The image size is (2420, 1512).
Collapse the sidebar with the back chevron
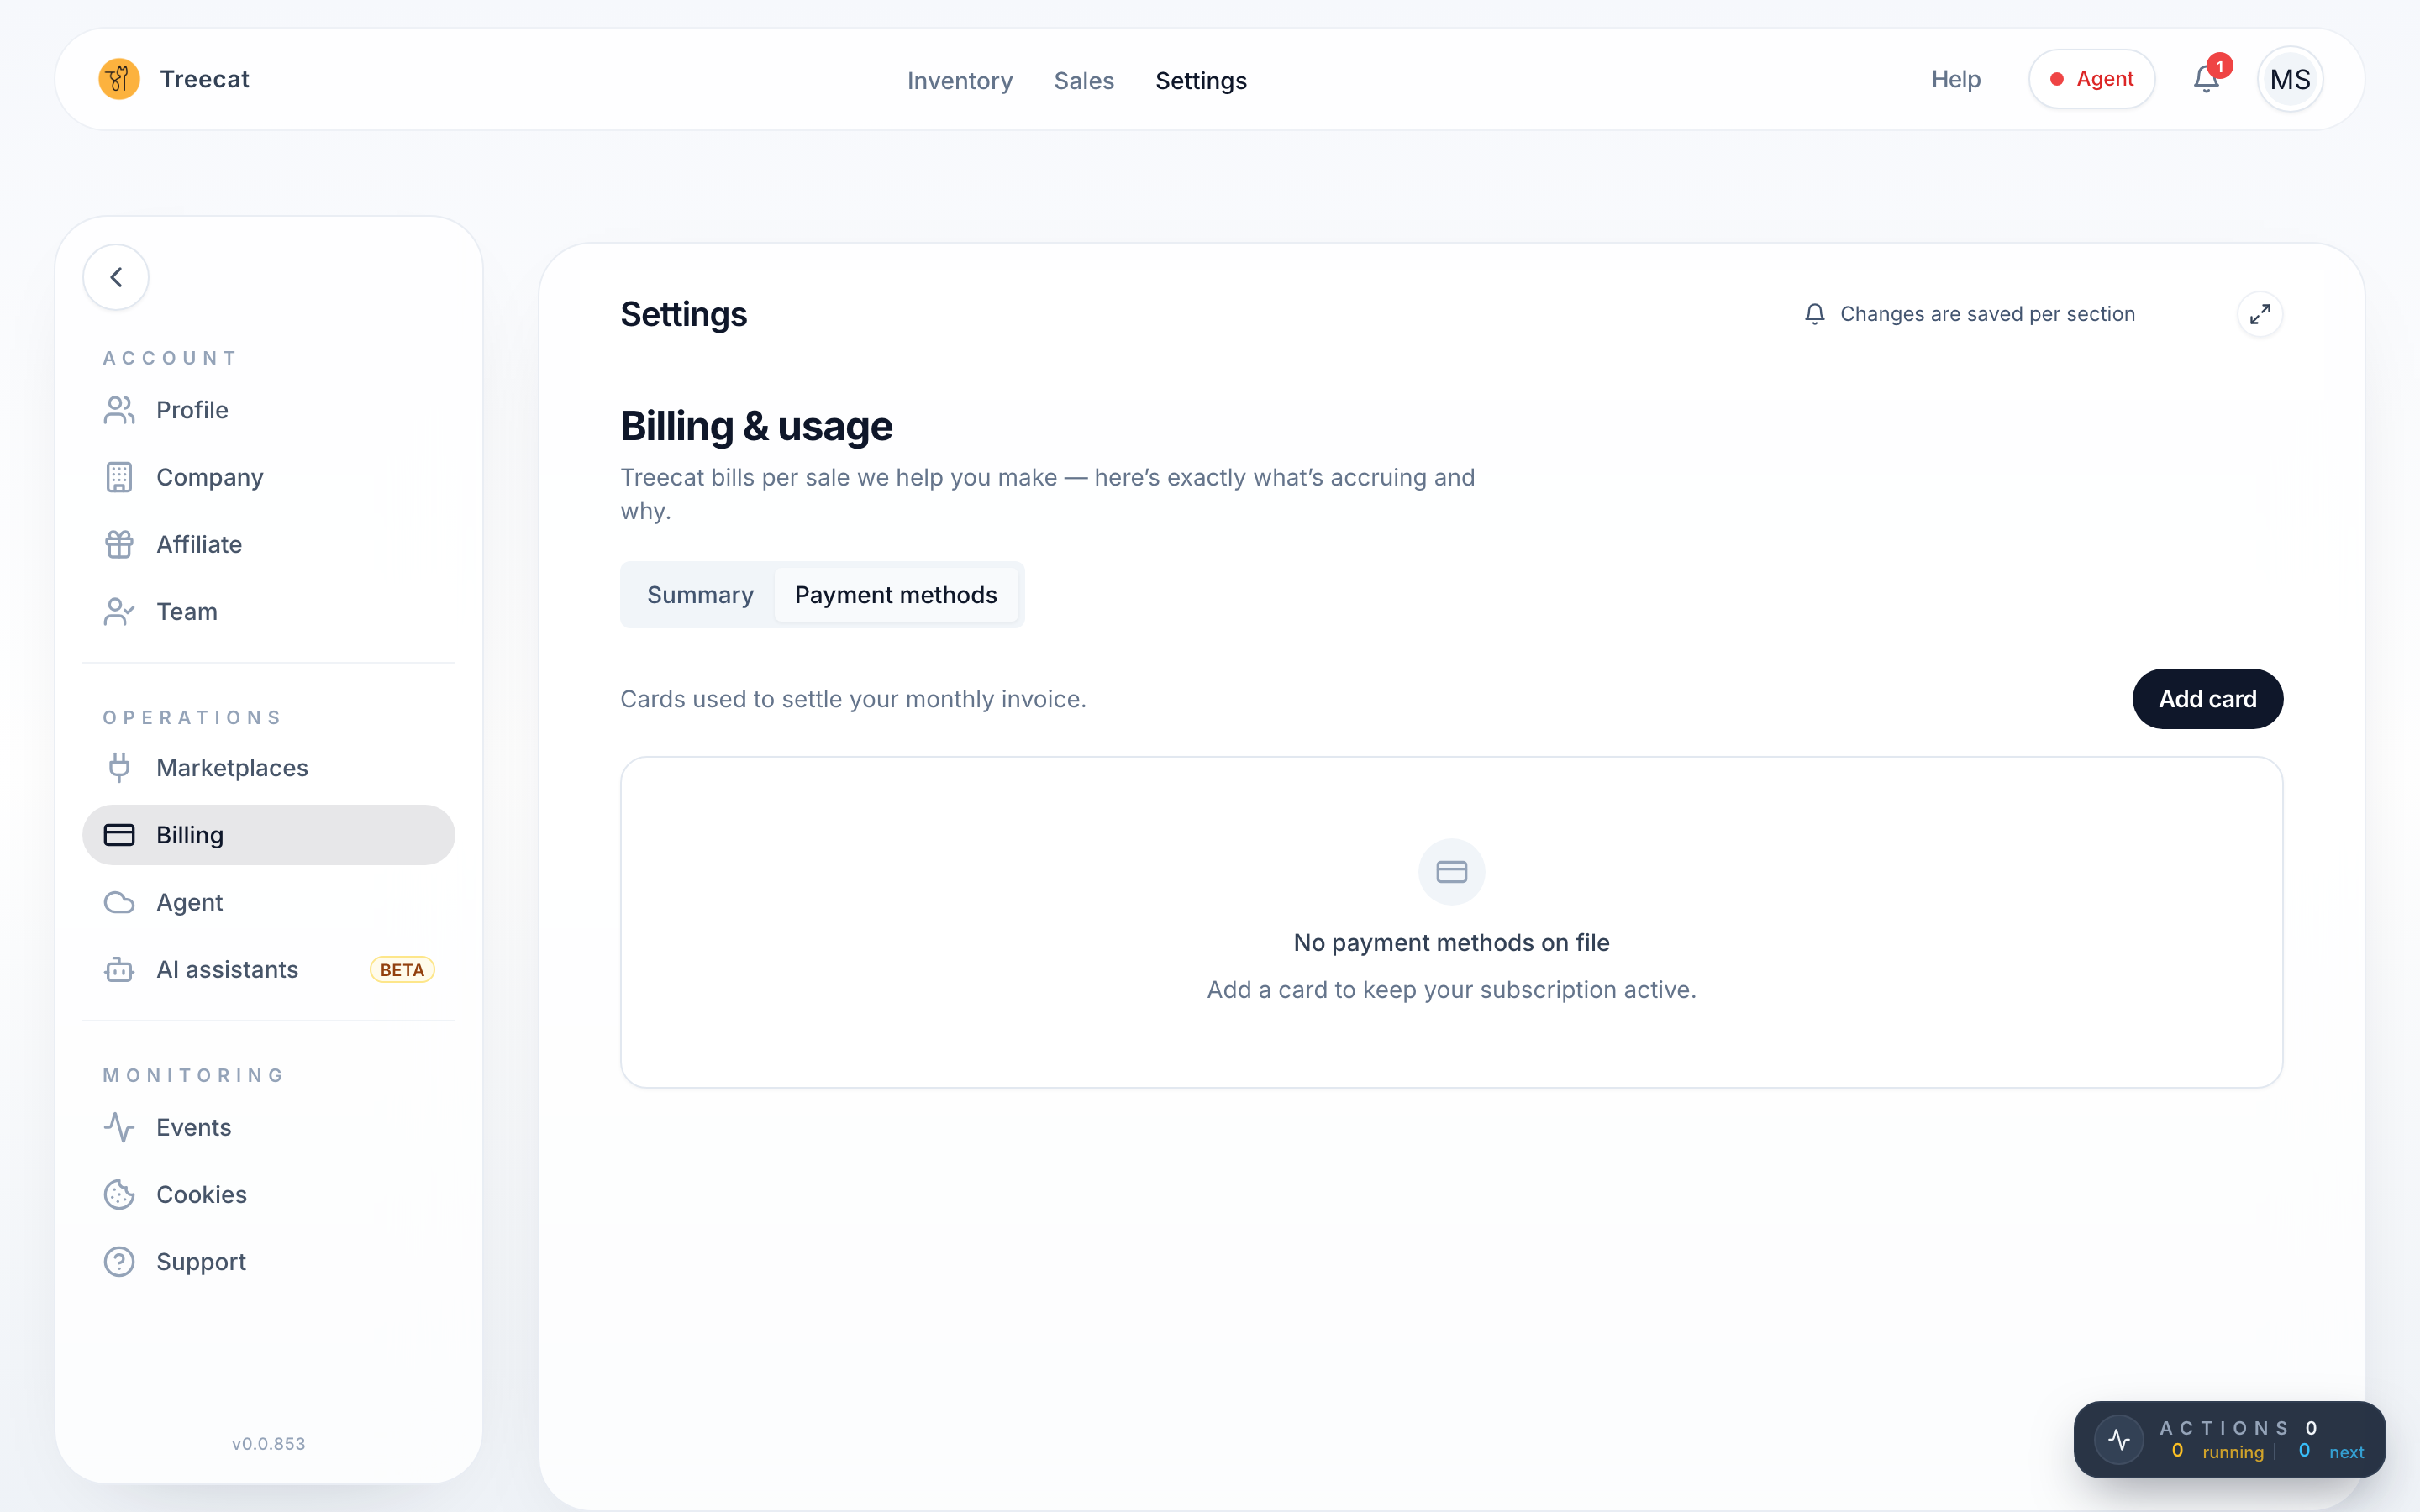[x=116, y=277]
